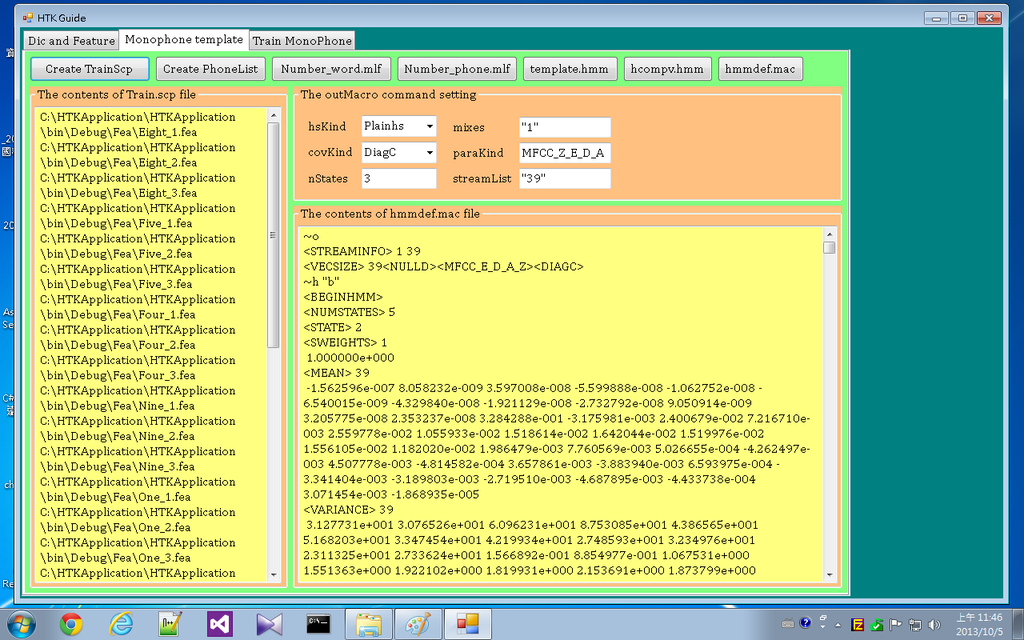Viewport: 1024px width, 640px height.
Task: Click the blue help question-mark tray icon
Action: click(x=805, y=623)
